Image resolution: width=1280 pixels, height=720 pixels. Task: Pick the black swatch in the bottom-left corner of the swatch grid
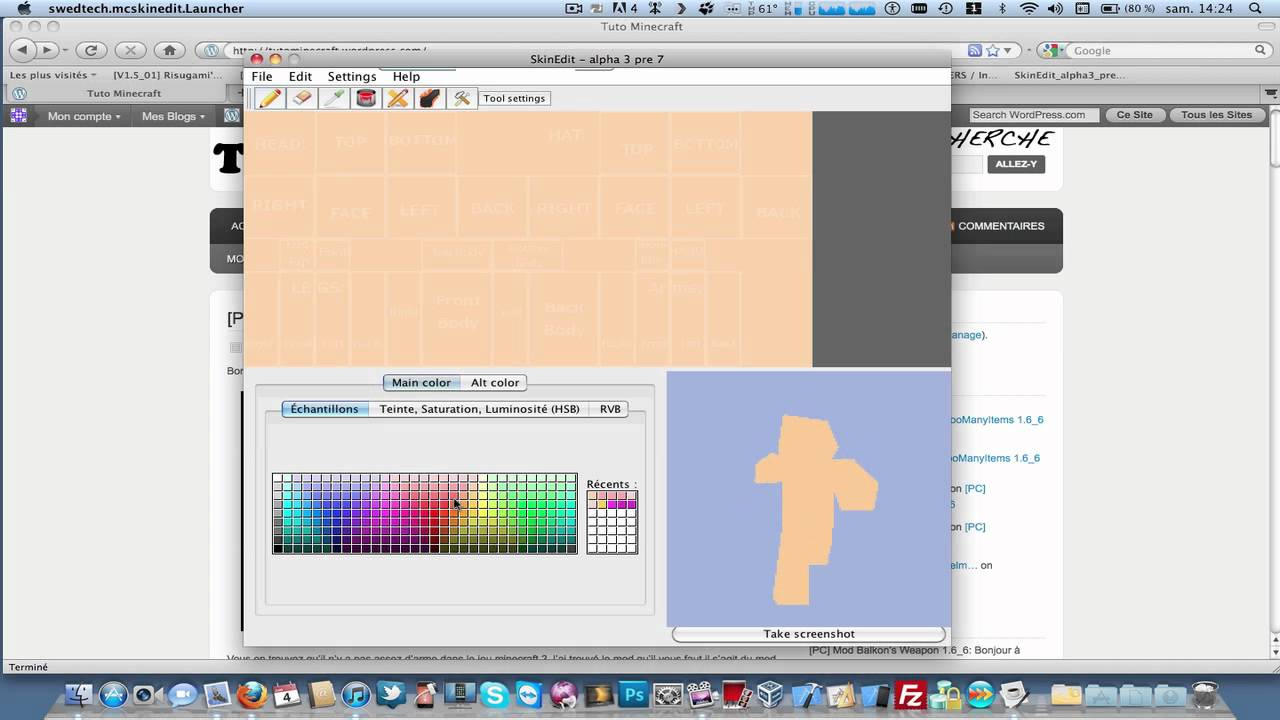click(x=278, y=548)
